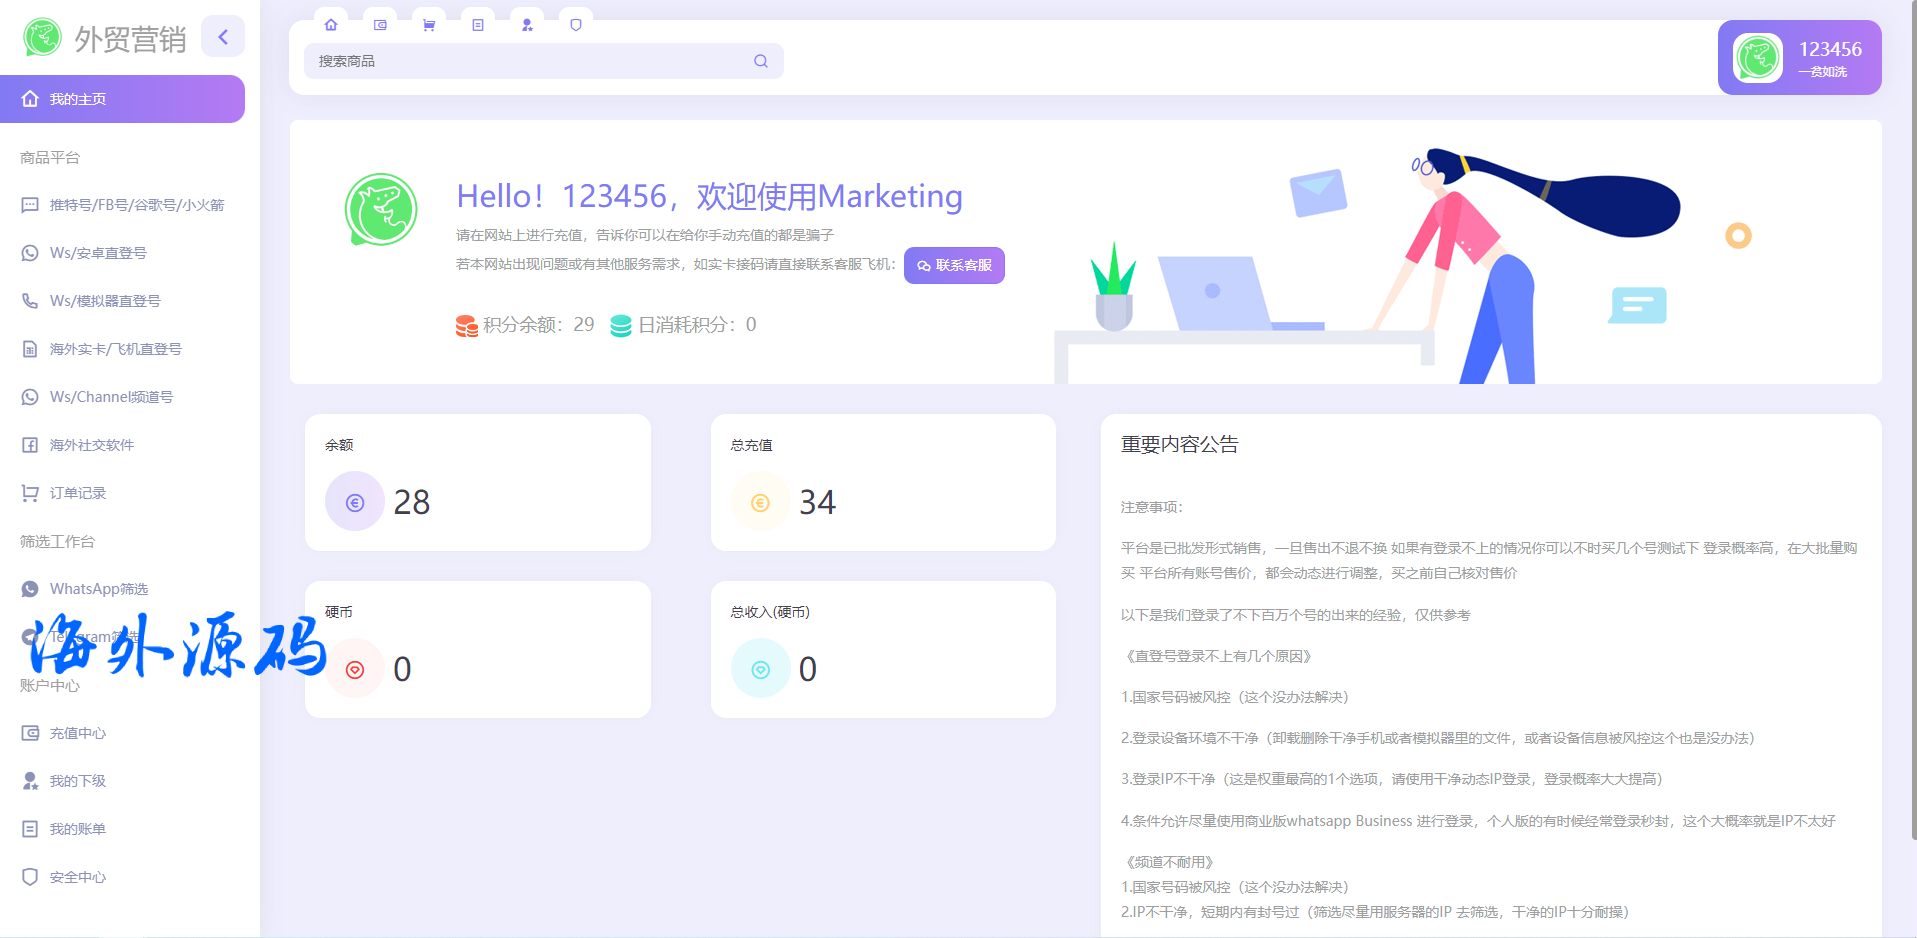Open the wallet icon in top toolbar
1917x938 pixels.
pos(380,25)
